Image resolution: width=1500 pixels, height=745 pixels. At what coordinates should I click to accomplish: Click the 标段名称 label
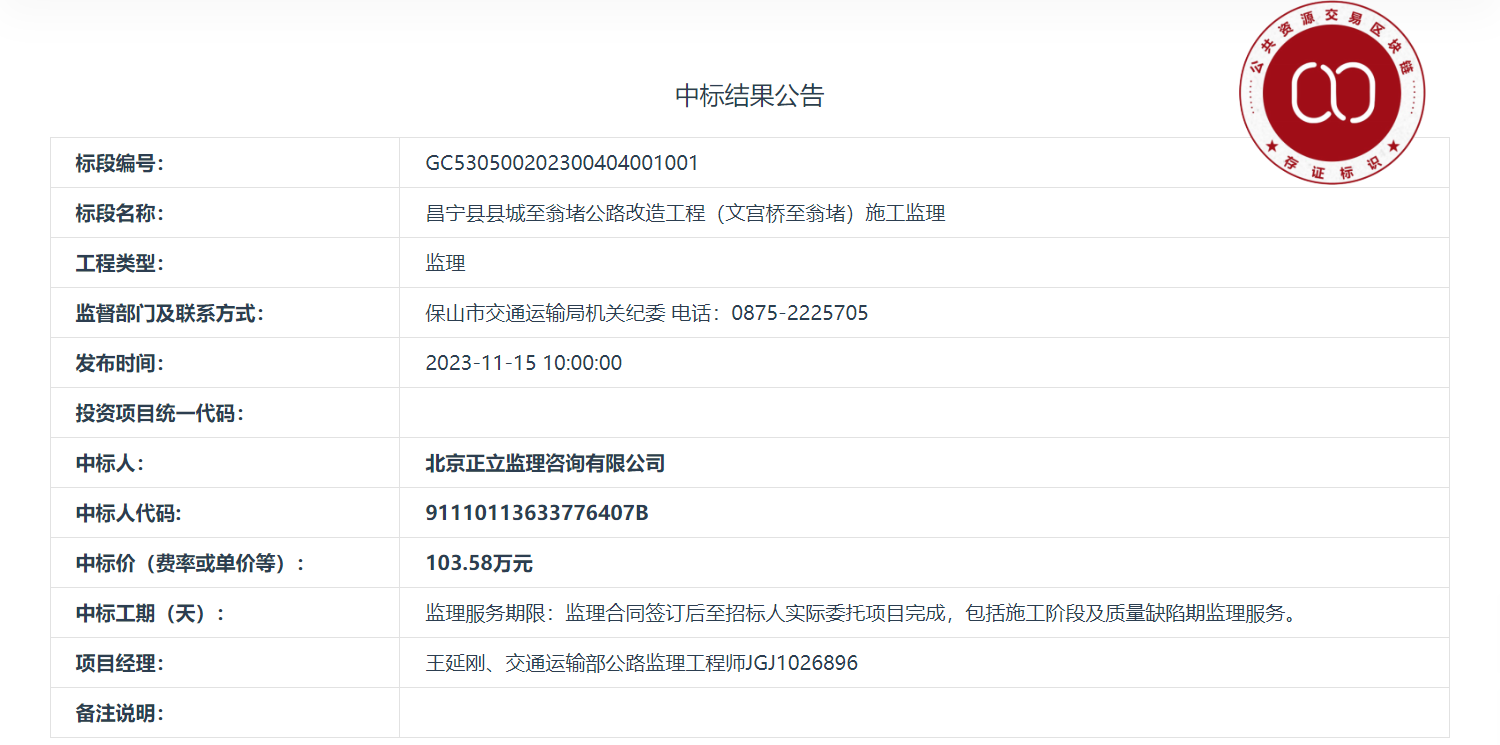[120, 213]
